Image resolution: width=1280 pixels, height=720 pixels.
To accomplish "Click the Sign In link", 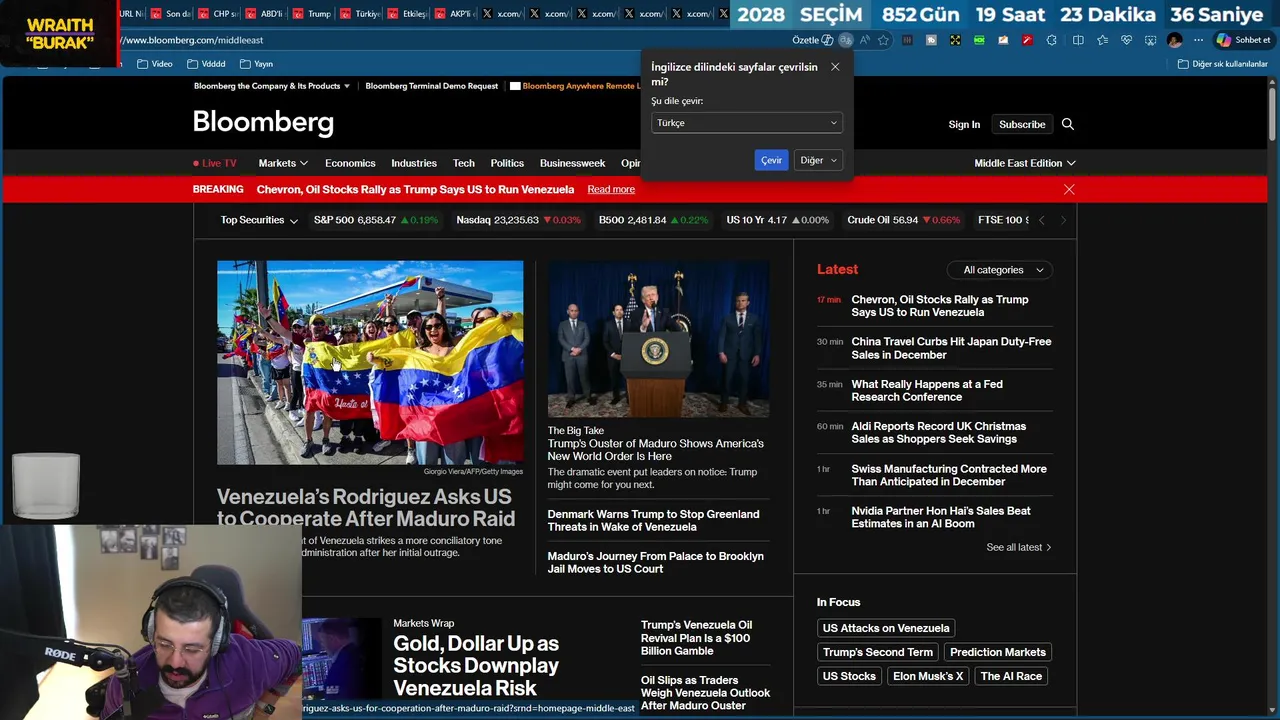I will (964, 124).
